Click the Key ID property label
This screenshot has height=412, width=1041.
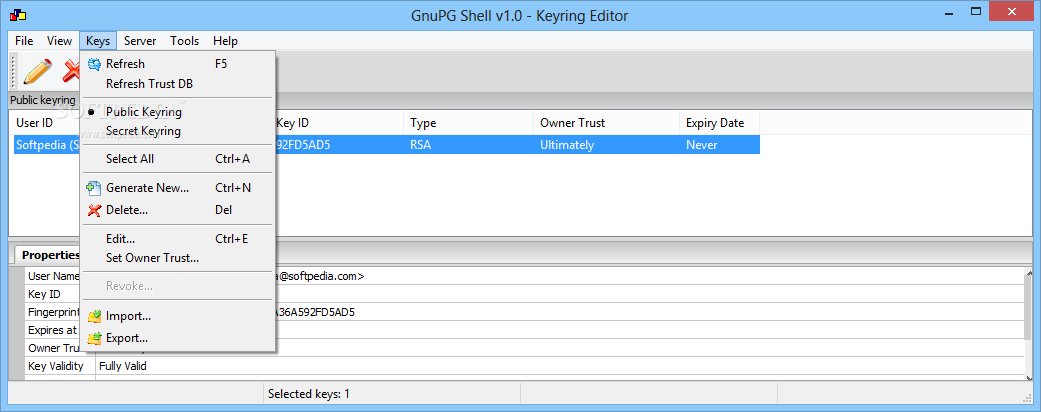coord(44,294)
